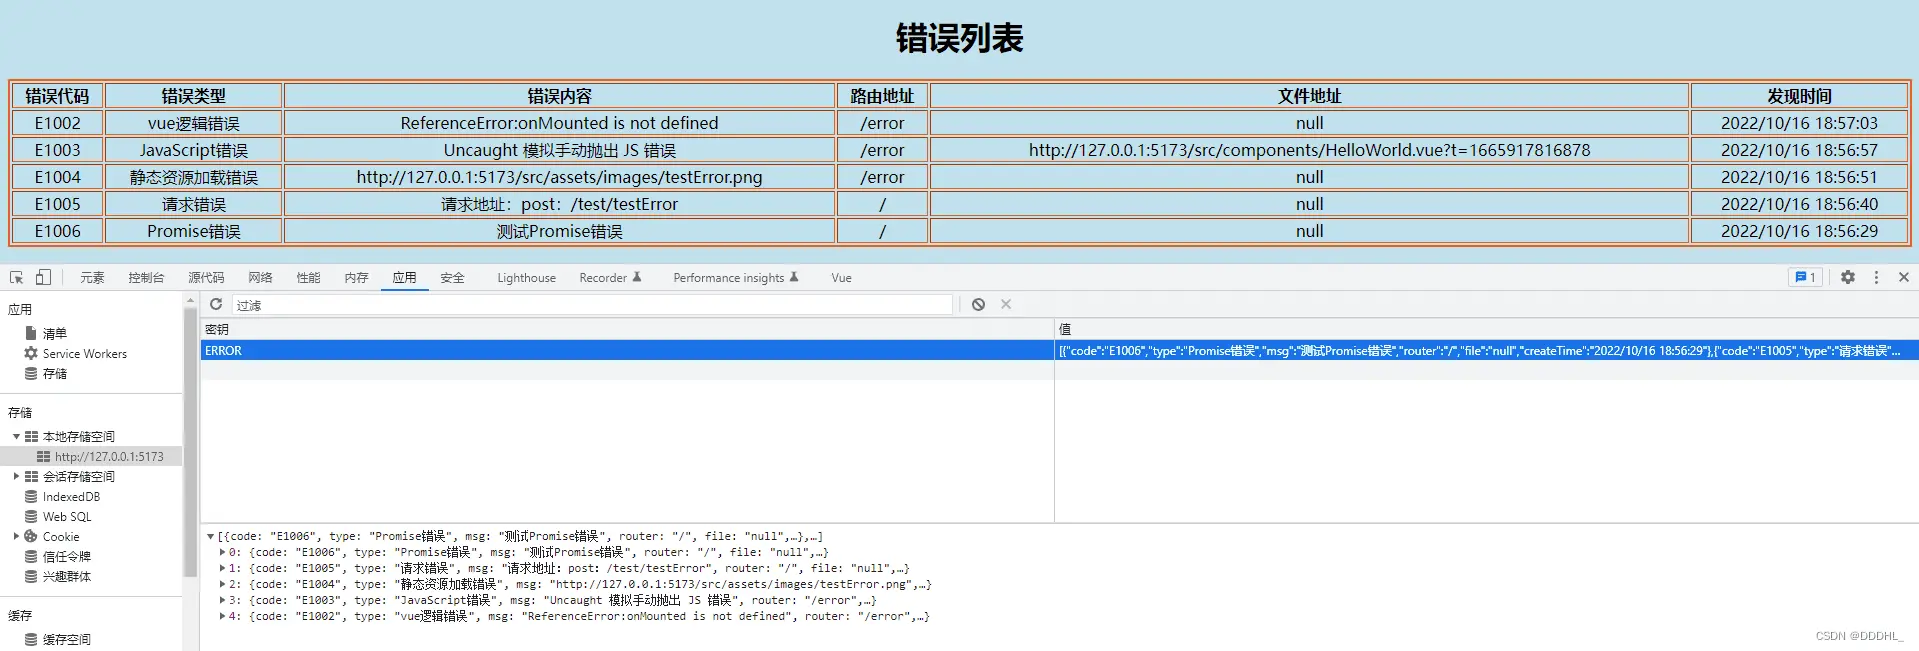Image resolution: width=1919 pixels, height=651 pixels.
Task: Activate the inspect element picker icon
Action: [17, 278]
